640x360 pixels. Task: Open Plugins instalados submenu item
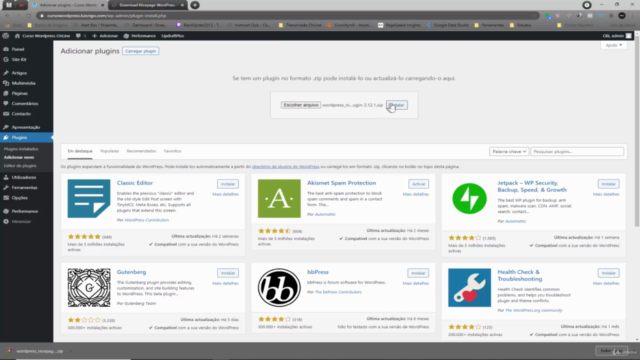click(21, 149)
